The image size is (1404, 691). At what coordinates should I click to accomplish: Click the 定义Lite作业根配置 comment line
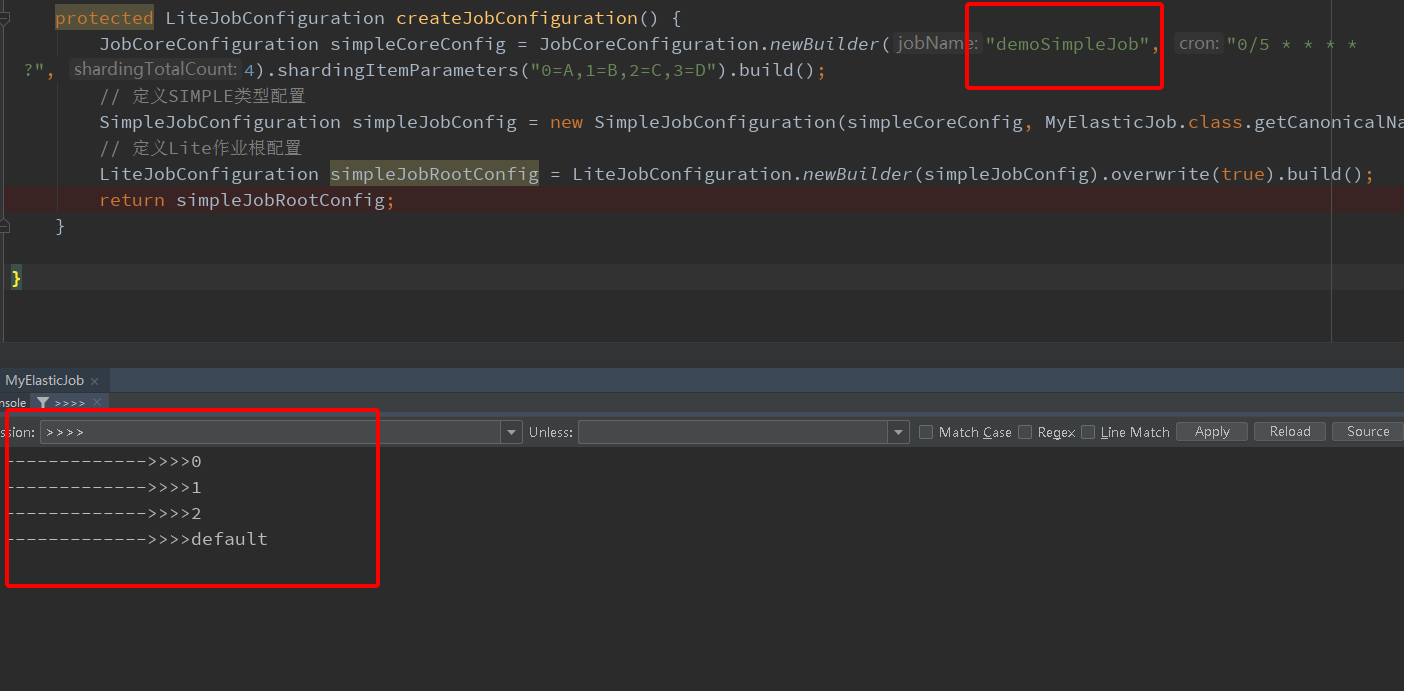200,148
